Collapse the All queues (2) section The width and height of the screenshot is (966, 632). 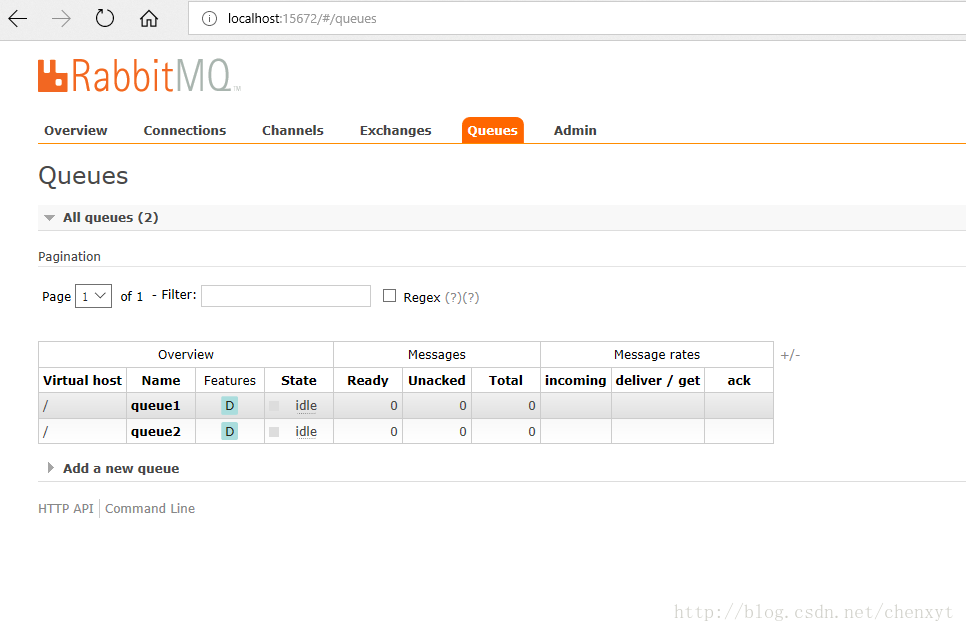click(x=110, y=217)
